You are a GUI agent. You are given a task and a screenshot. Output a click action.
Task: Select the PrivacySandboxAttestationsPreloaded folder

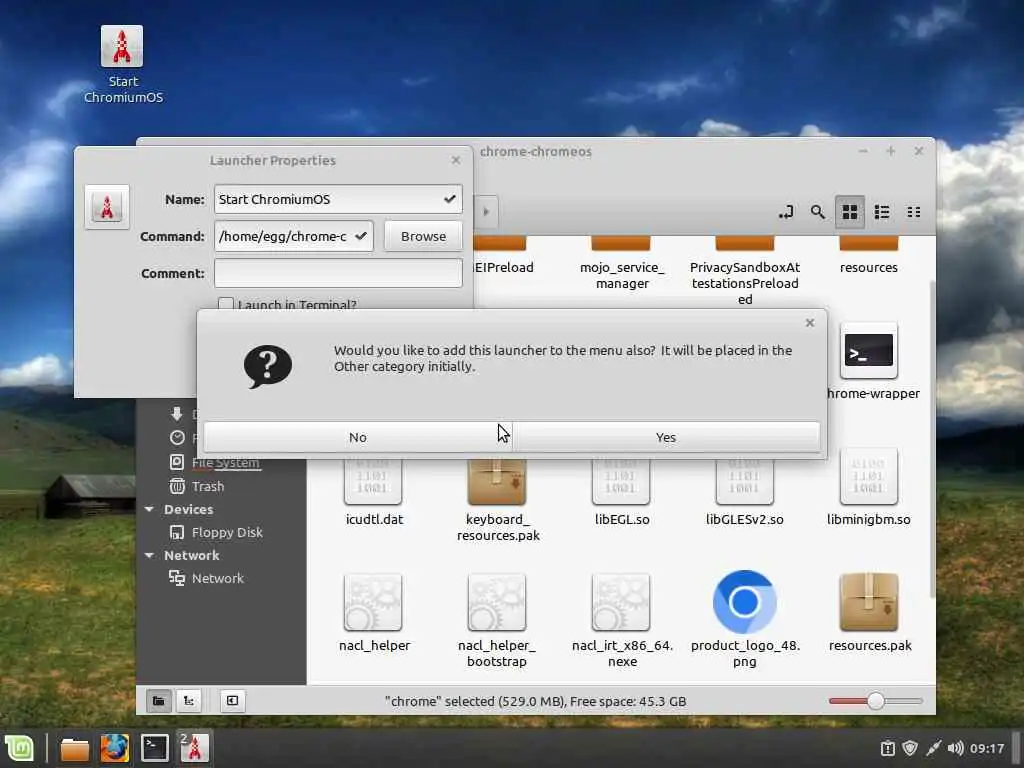(744, 270)
